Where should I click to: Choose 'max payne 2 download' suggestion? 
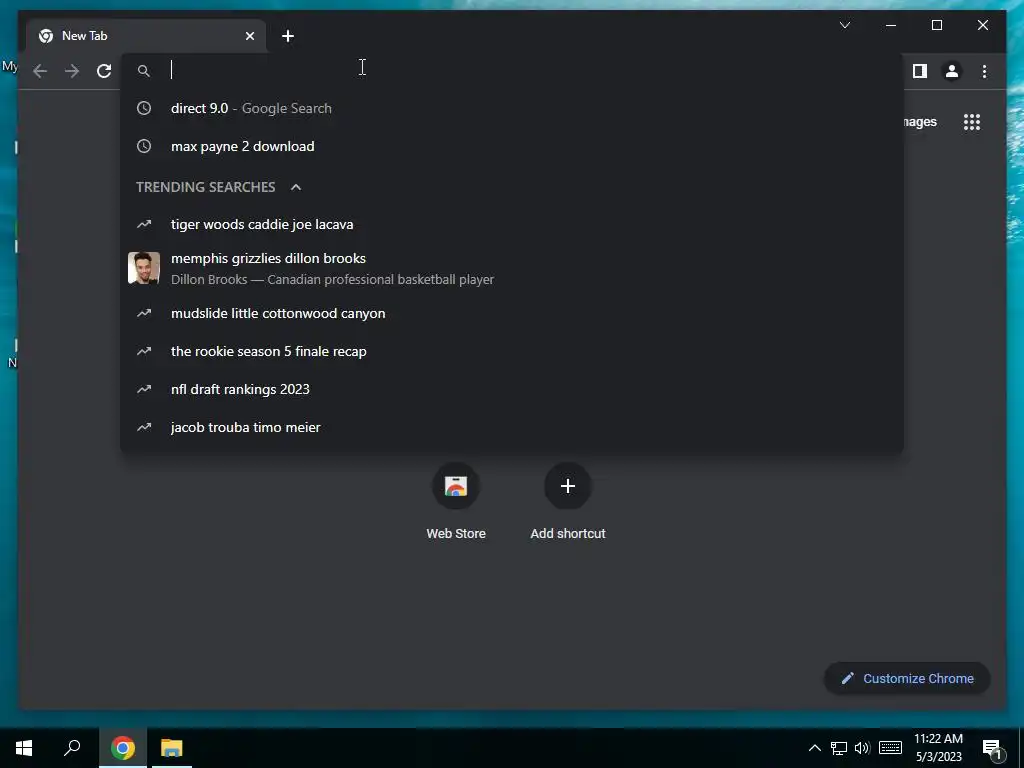512,146
